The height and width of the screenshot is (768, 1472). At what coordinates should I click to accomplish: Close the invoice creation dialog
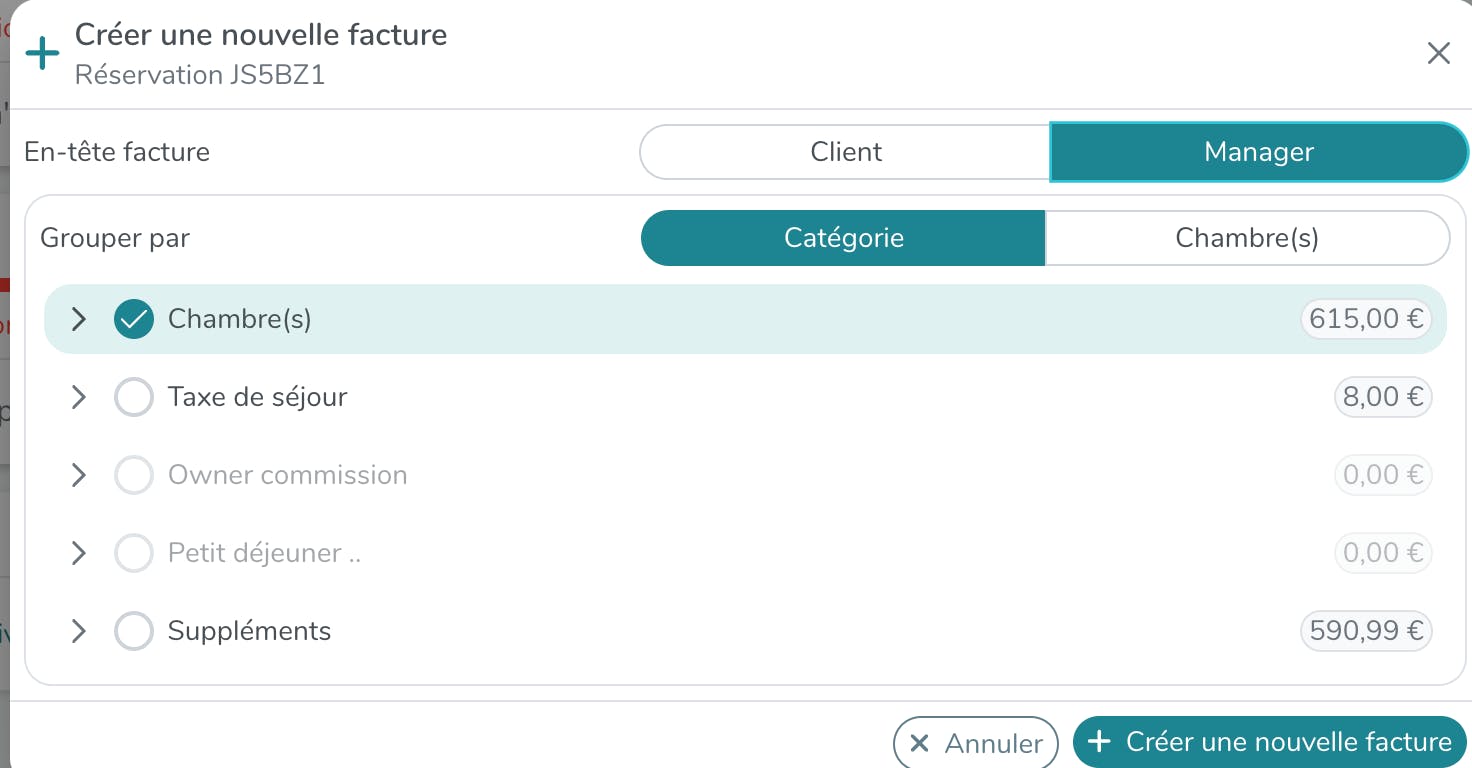[x=1438, y=54]
